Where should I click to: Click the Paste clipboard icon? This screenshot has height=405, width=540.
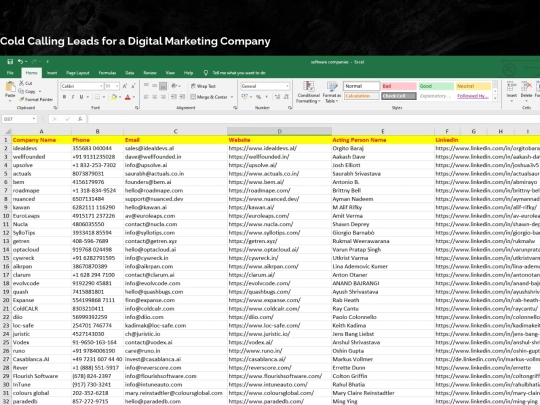(x=10, y=86)
